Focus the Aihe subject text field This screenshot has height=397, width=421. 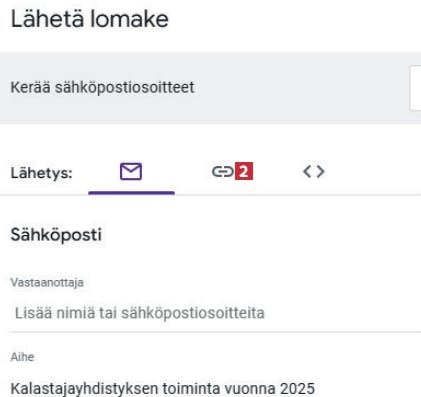(215, 388)
